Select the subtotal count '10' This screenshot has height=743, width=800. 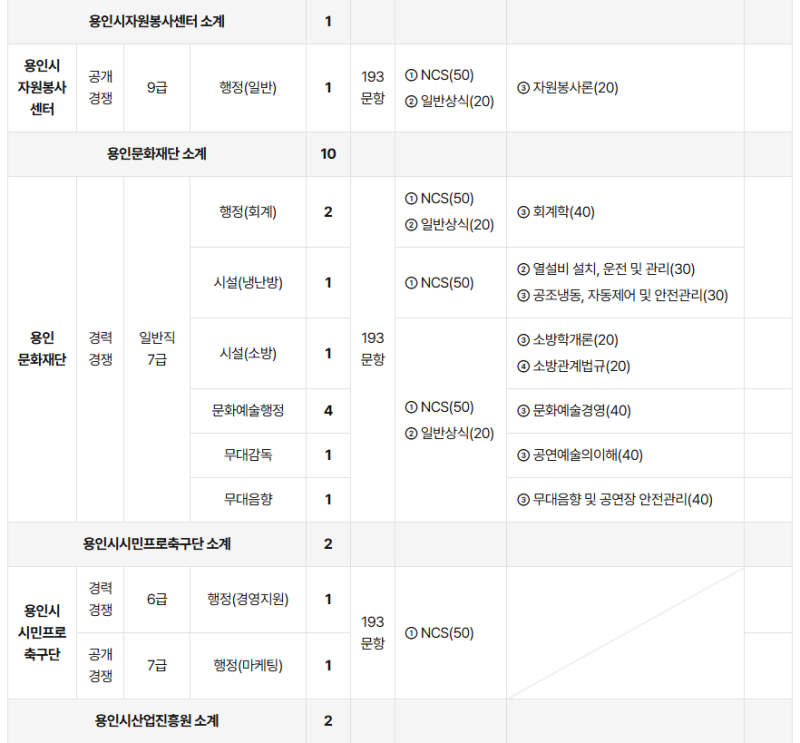328,154
